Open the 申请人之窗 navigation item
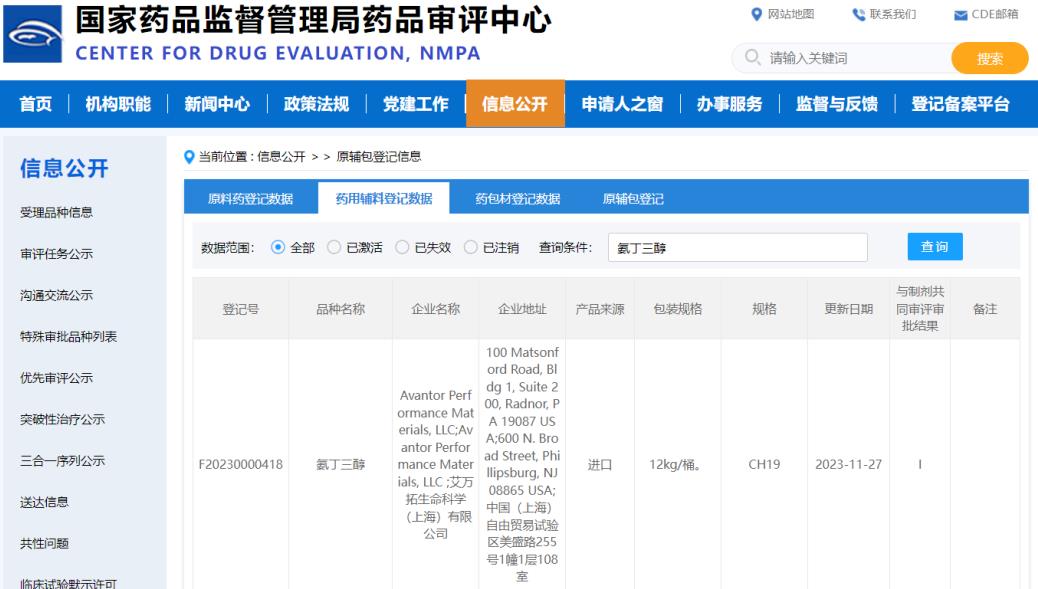This screenshot has height=589, width=1038. [622, 104]
